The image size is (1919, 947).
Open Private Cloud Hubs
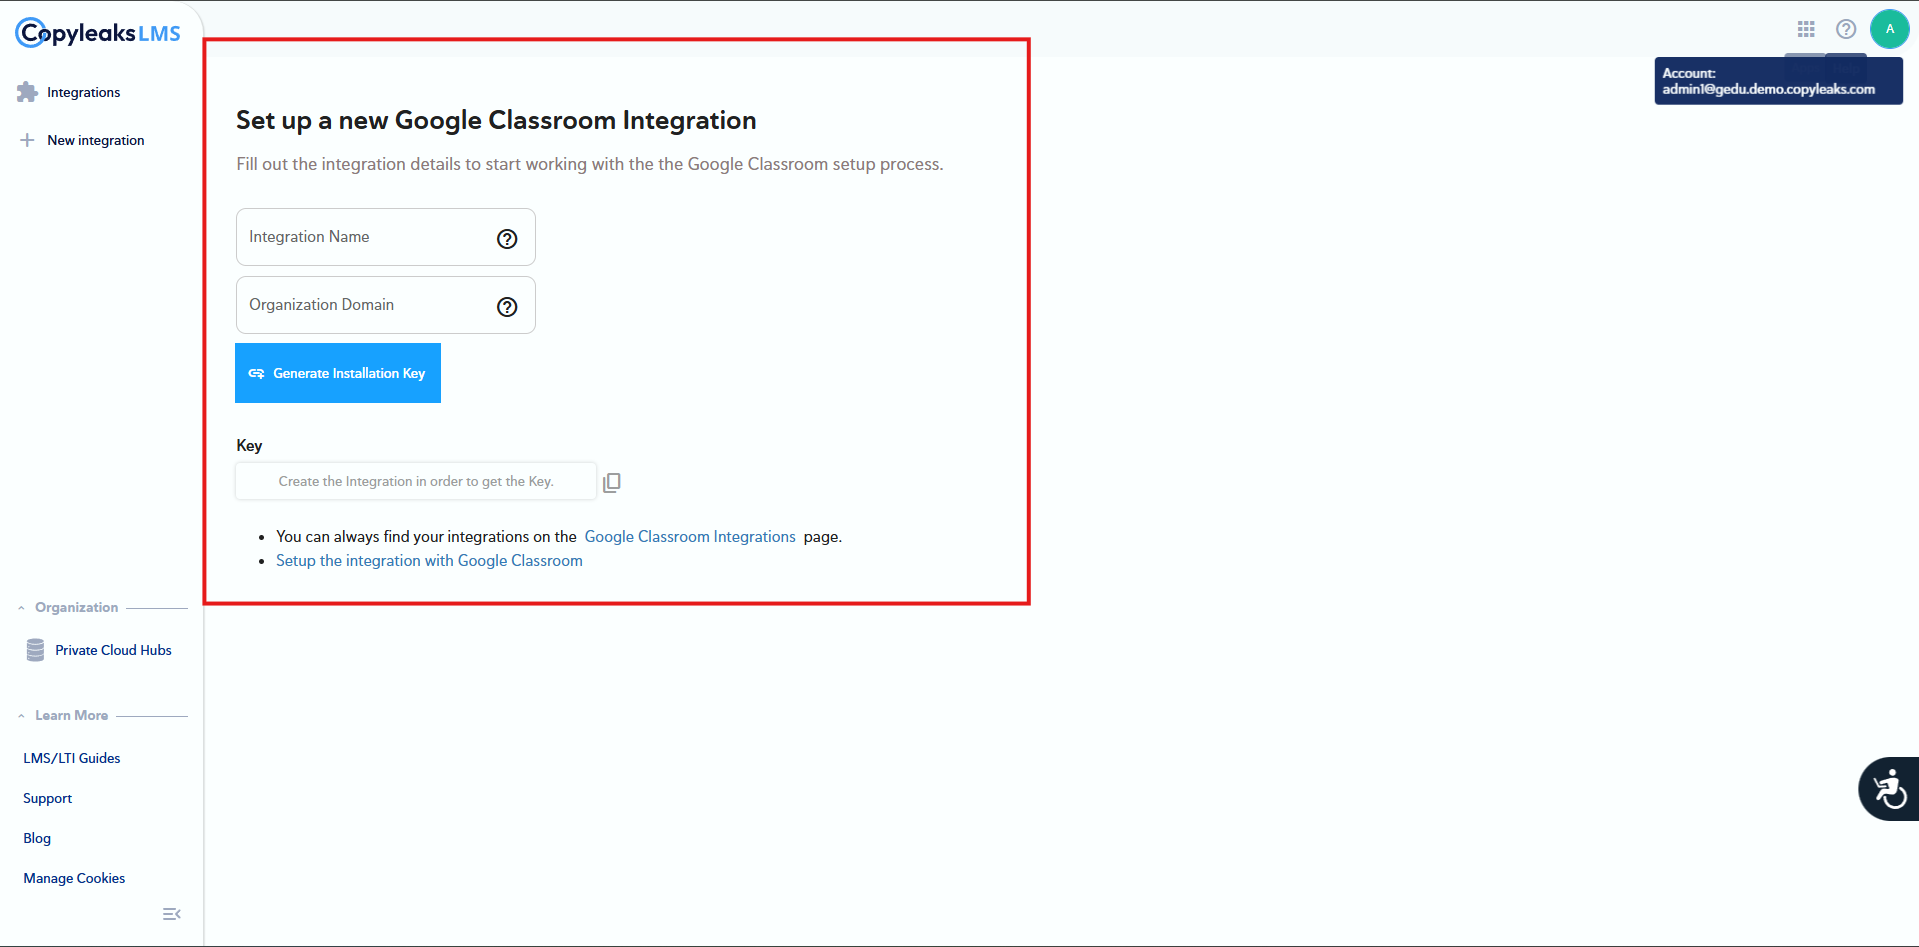click(113, 650)
